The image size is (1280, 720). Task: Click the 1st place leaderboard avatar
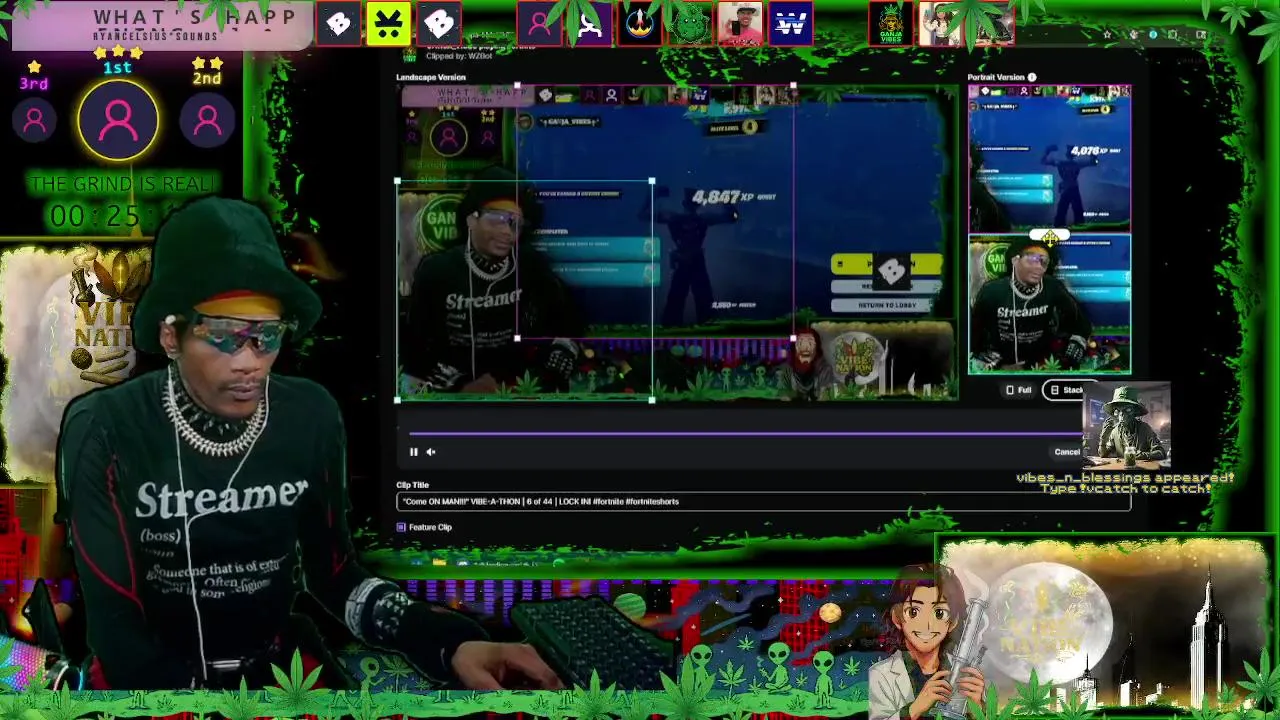click(x=118, y=121)
